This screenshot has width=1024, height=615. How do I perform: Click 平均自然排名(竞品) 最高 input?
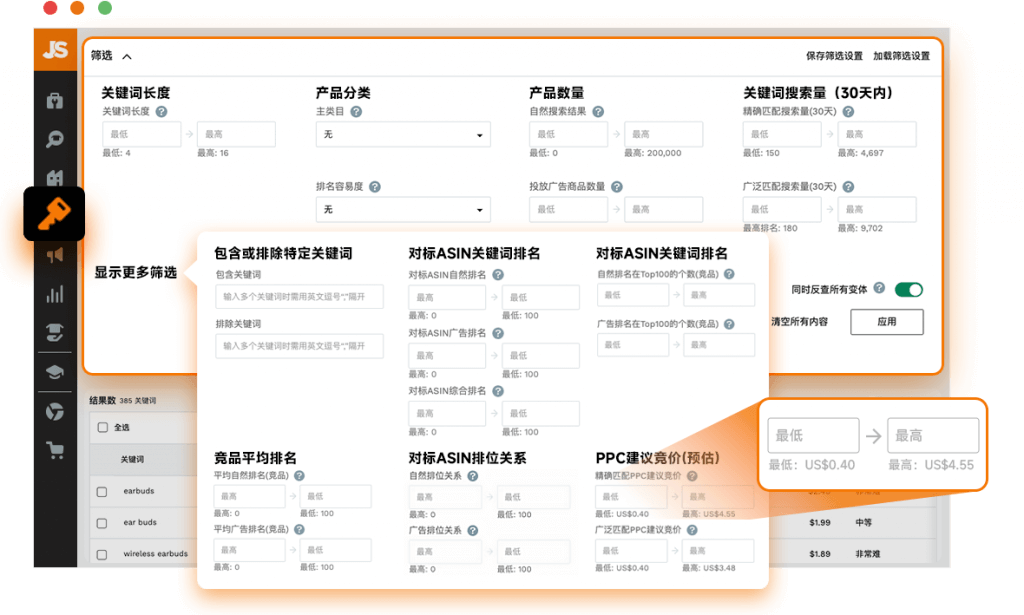[x=249, y=496]
